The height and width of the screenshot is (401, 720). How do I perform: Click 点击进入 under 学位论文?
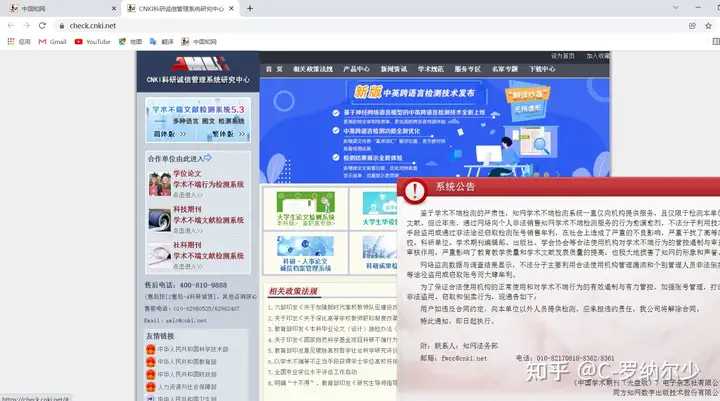[188, 195]
